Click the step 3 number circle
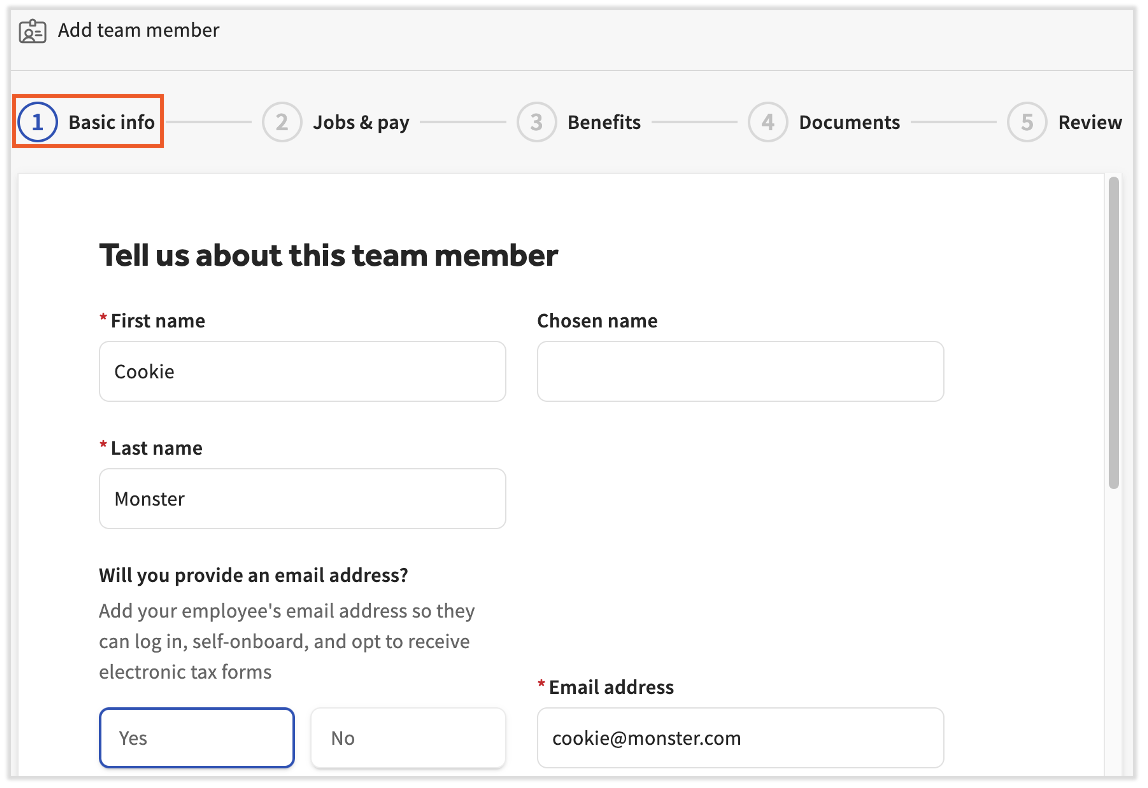Image resolution: width=1148 pixels, height=788 pixels. [537, 123]
